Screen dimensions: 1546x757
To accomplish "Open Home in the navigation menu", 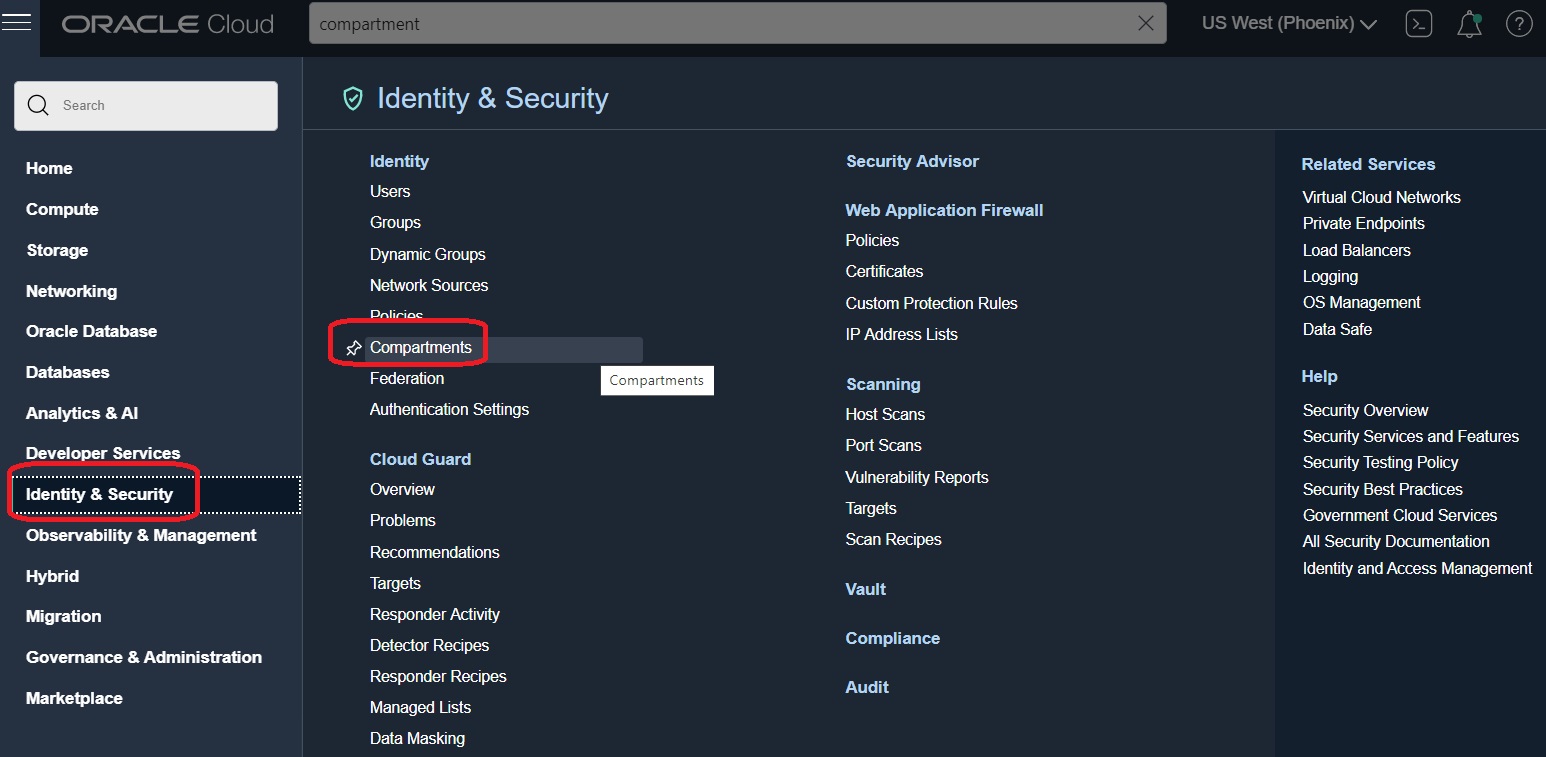I will click(x=49, y=168).
